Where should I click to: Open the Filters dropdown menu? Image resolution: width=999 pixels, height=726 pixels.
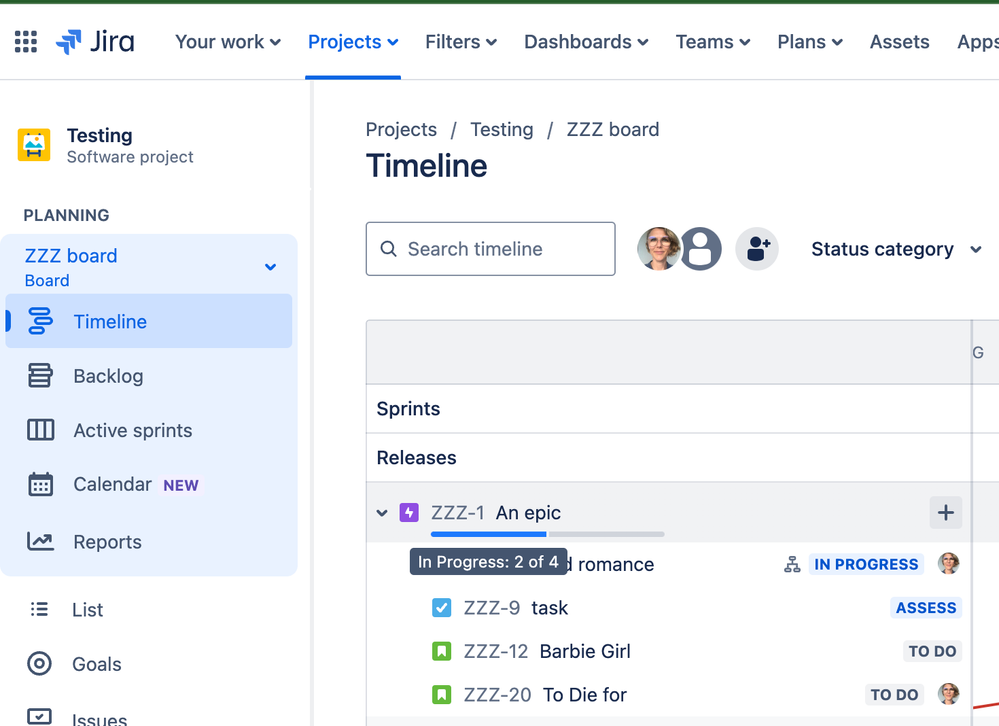[461, 42]
